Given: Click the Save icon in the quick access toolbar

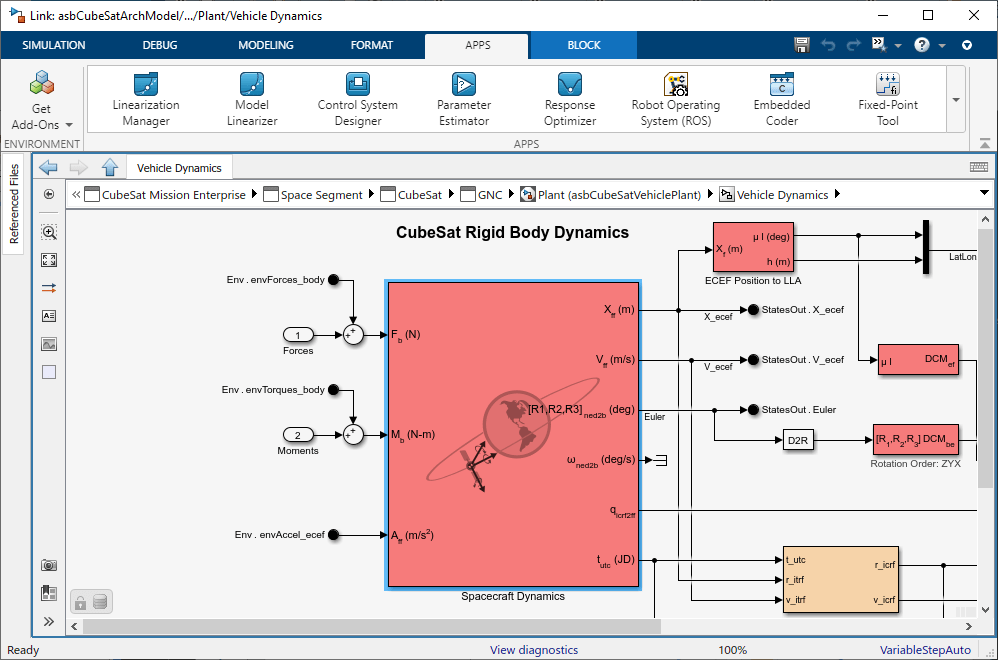Looking at the screenshot, I should [x=801, y=45].
